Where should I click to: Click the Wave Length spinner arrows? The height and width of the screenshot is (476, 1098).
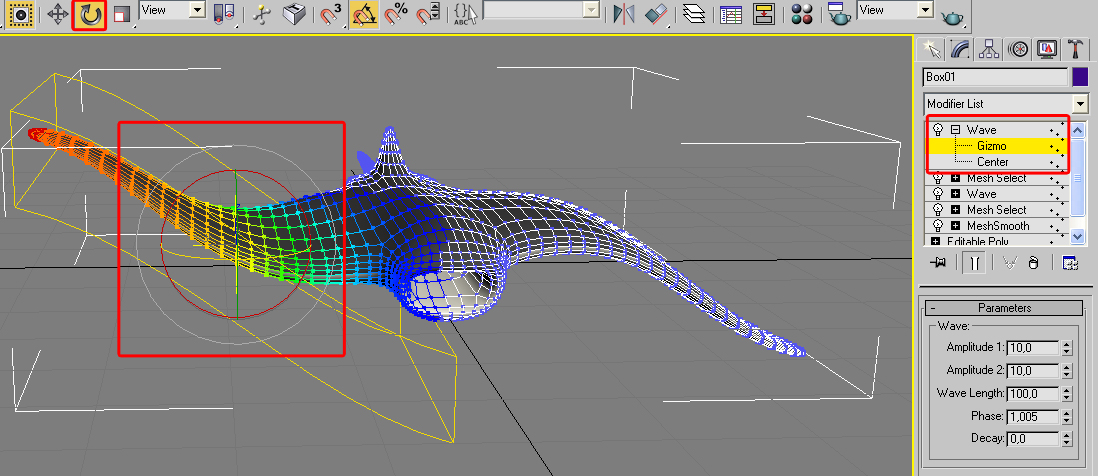(1066, 393)
